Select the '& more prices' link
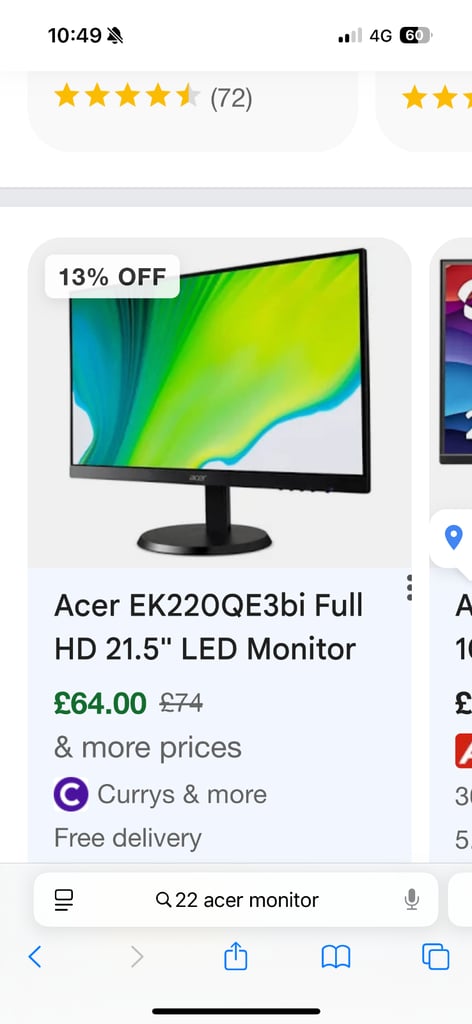472x1024 pixels. (x=148, y=748)
